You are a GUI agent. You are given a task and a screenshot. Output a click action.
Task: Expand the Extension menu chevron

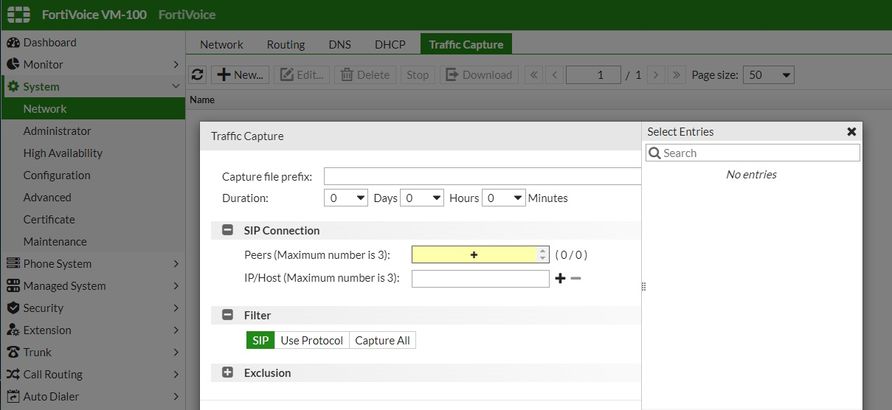176,330
